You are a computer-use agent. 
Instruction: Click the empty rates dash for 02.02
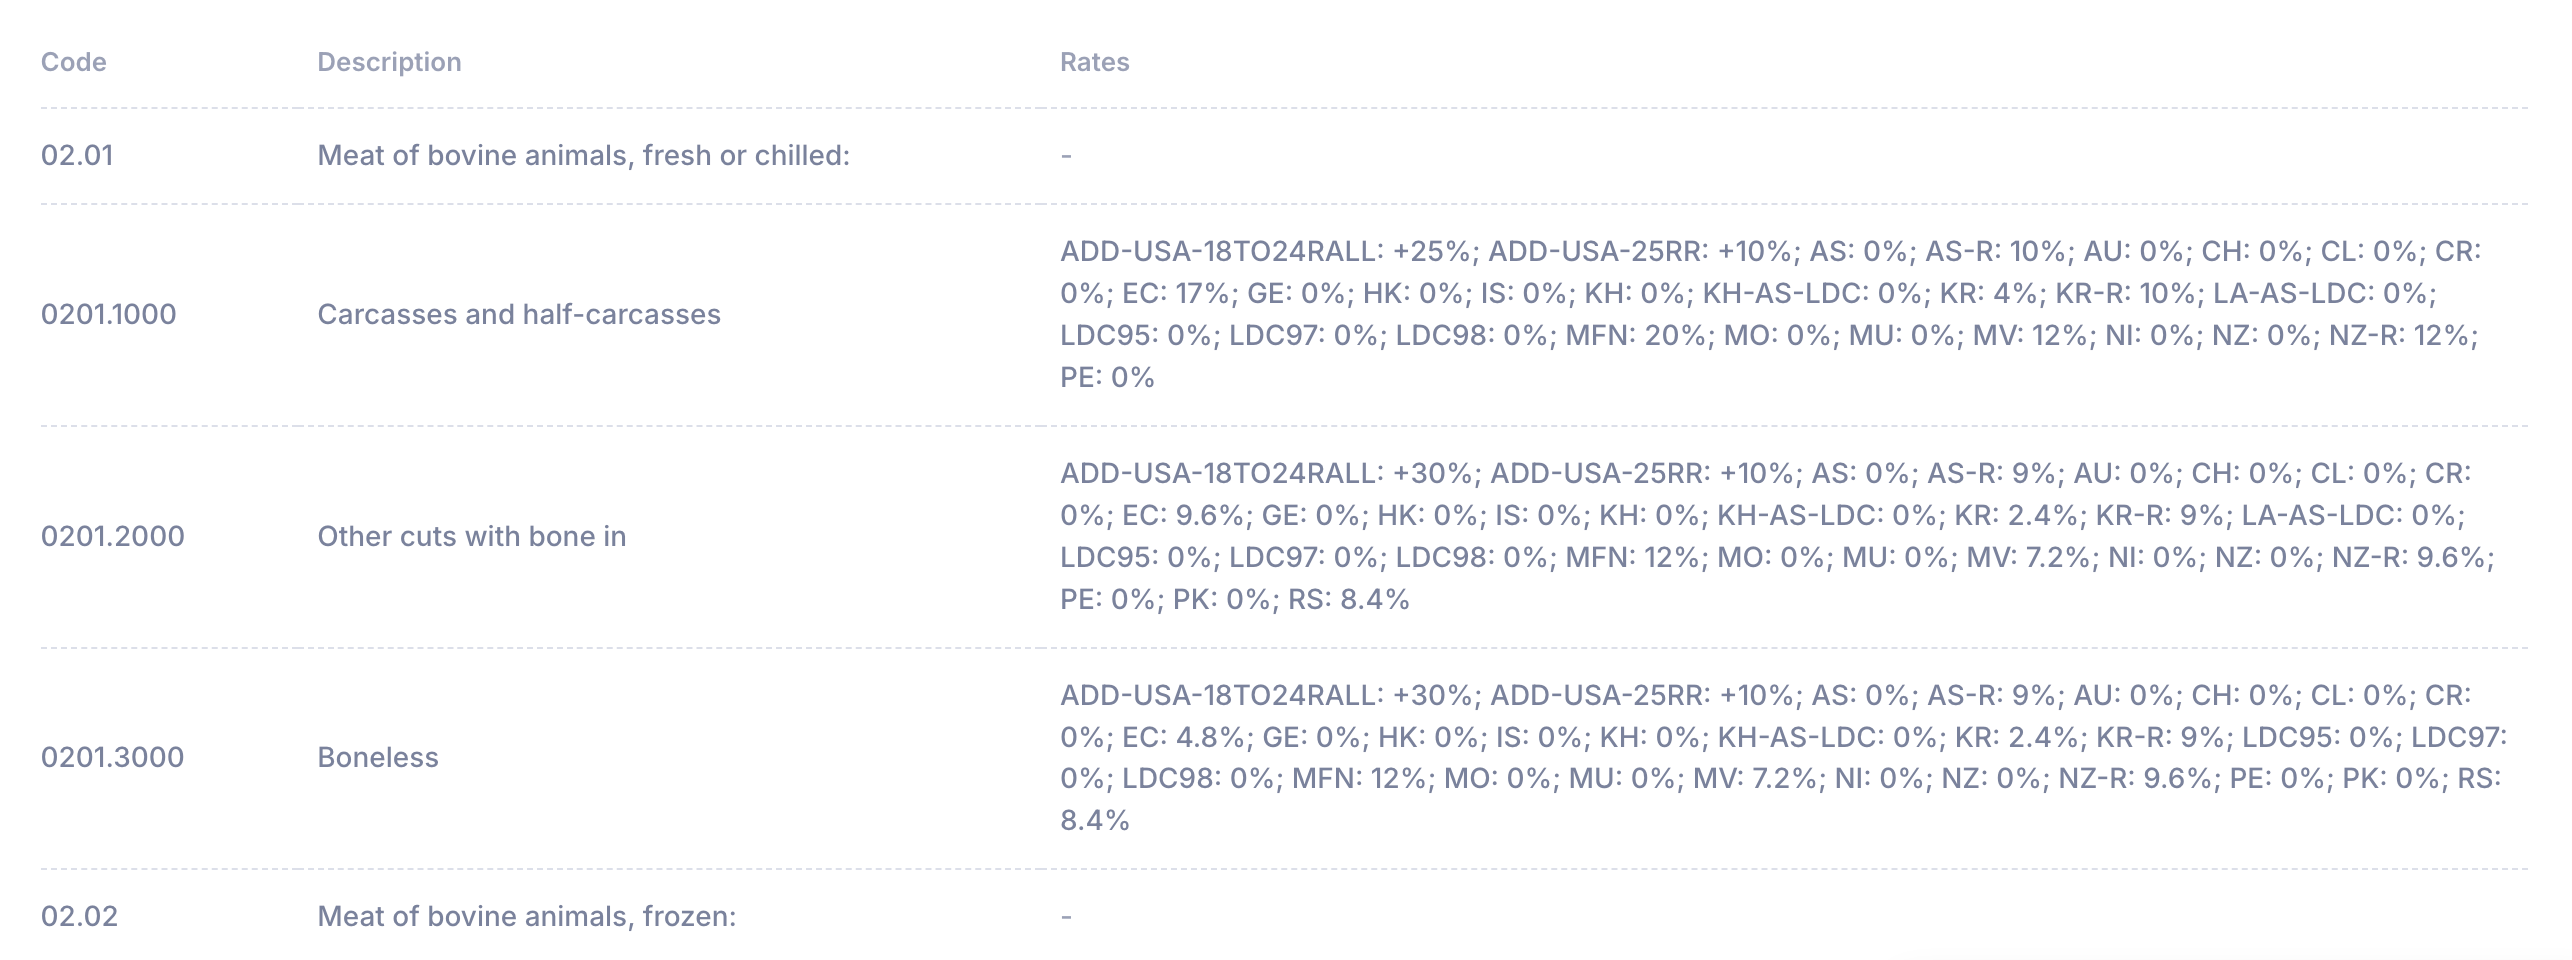tap(1066, 916)
